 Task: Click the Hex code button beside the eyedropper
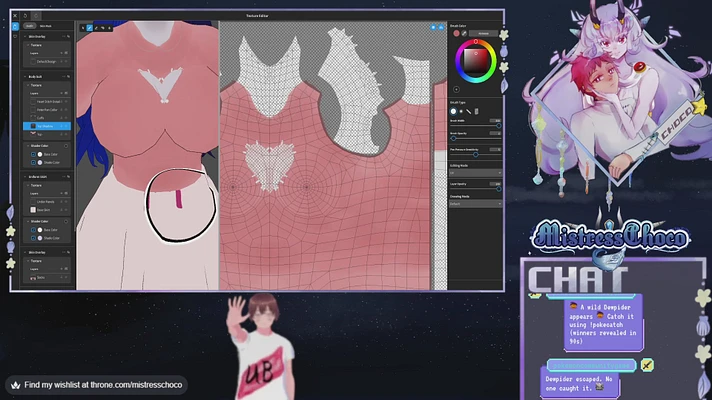483,33
